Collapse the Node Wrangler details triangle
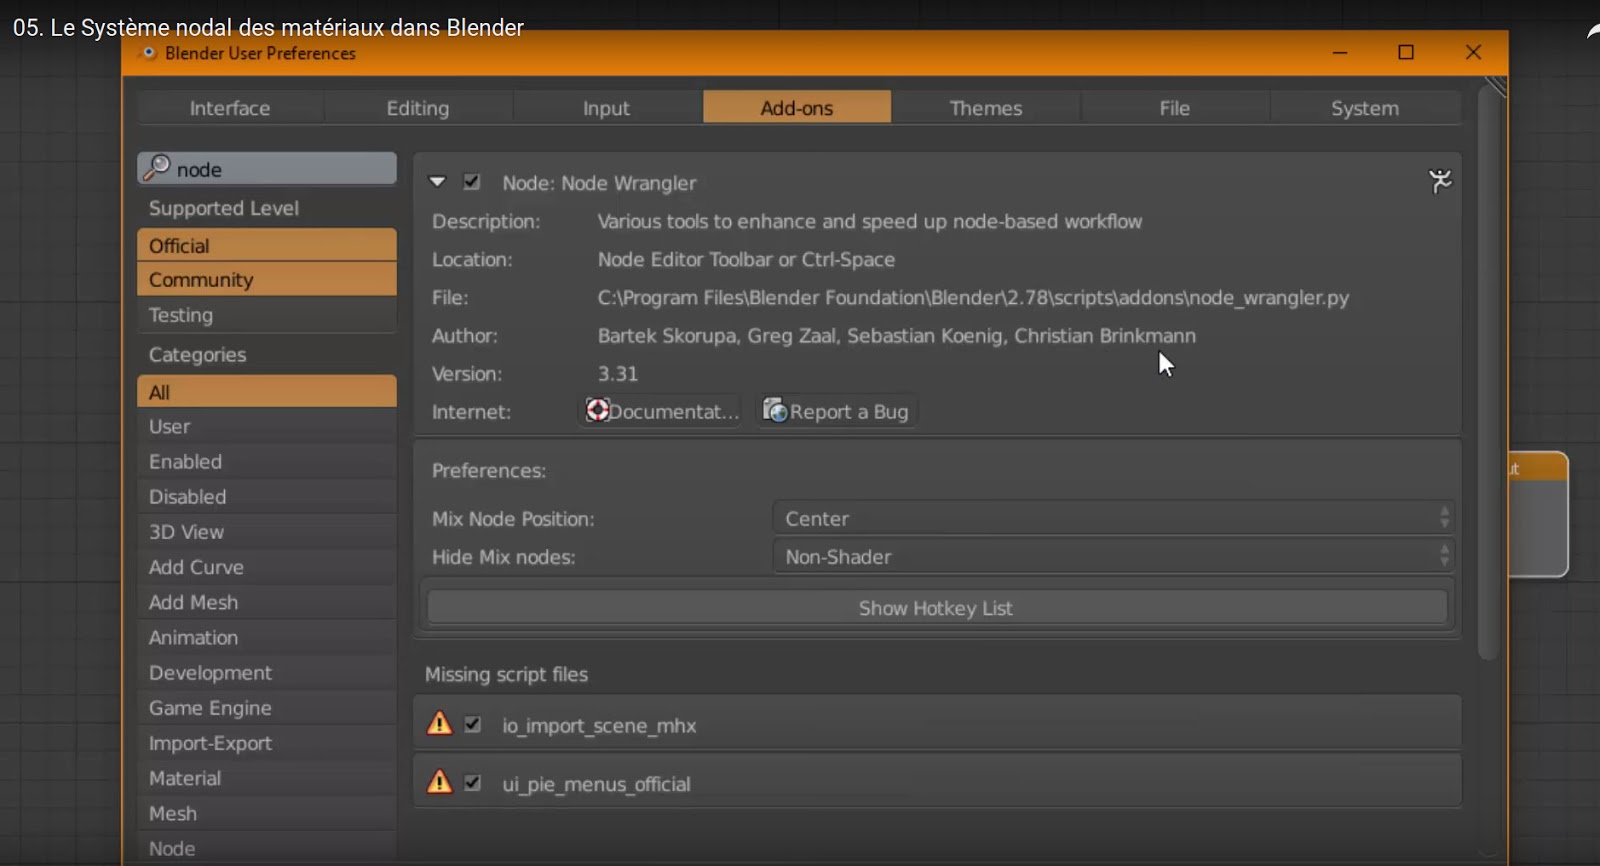The height and width of the screenshot is (866, 1600). tap(437, 182)
